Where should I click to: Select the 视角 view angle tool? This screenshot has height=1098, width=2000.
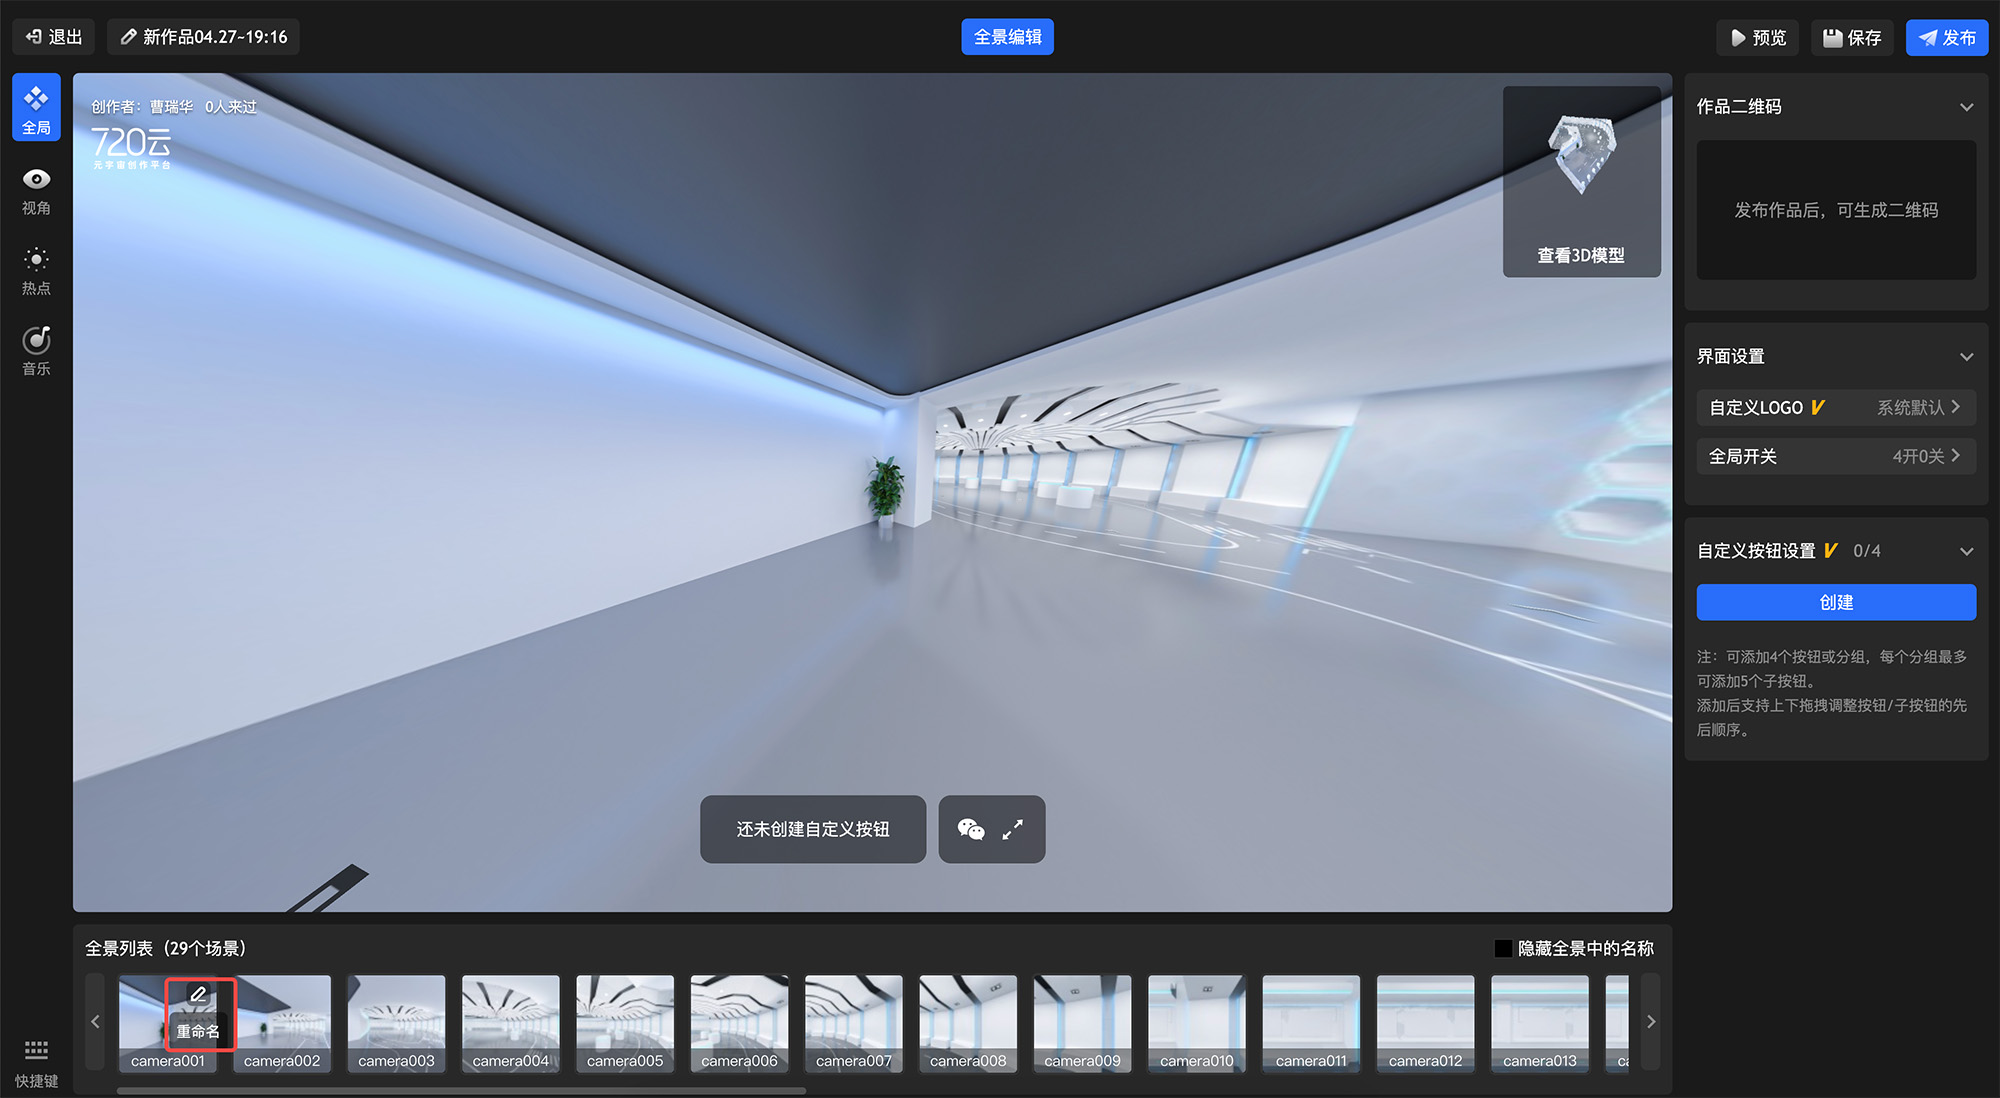36,191
